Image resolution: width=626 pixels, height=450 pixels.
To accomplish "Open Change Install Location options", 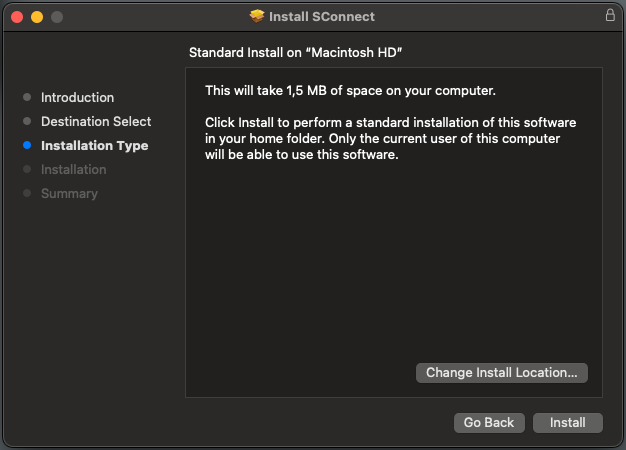I will 502,373.
